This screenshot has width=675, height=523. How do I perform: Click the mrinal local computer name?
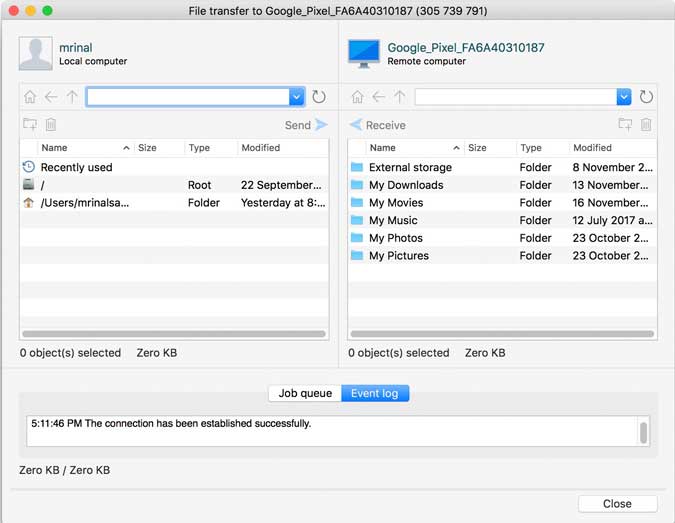76,47
